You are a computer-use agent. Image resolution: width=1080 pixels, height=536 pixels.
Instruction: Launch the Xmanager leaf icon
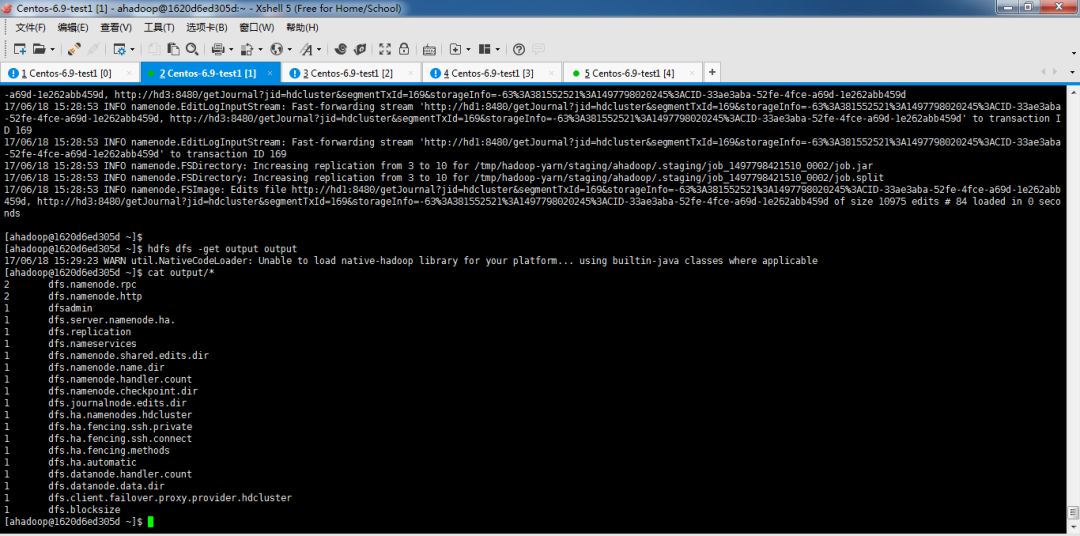tap(360, 49)
